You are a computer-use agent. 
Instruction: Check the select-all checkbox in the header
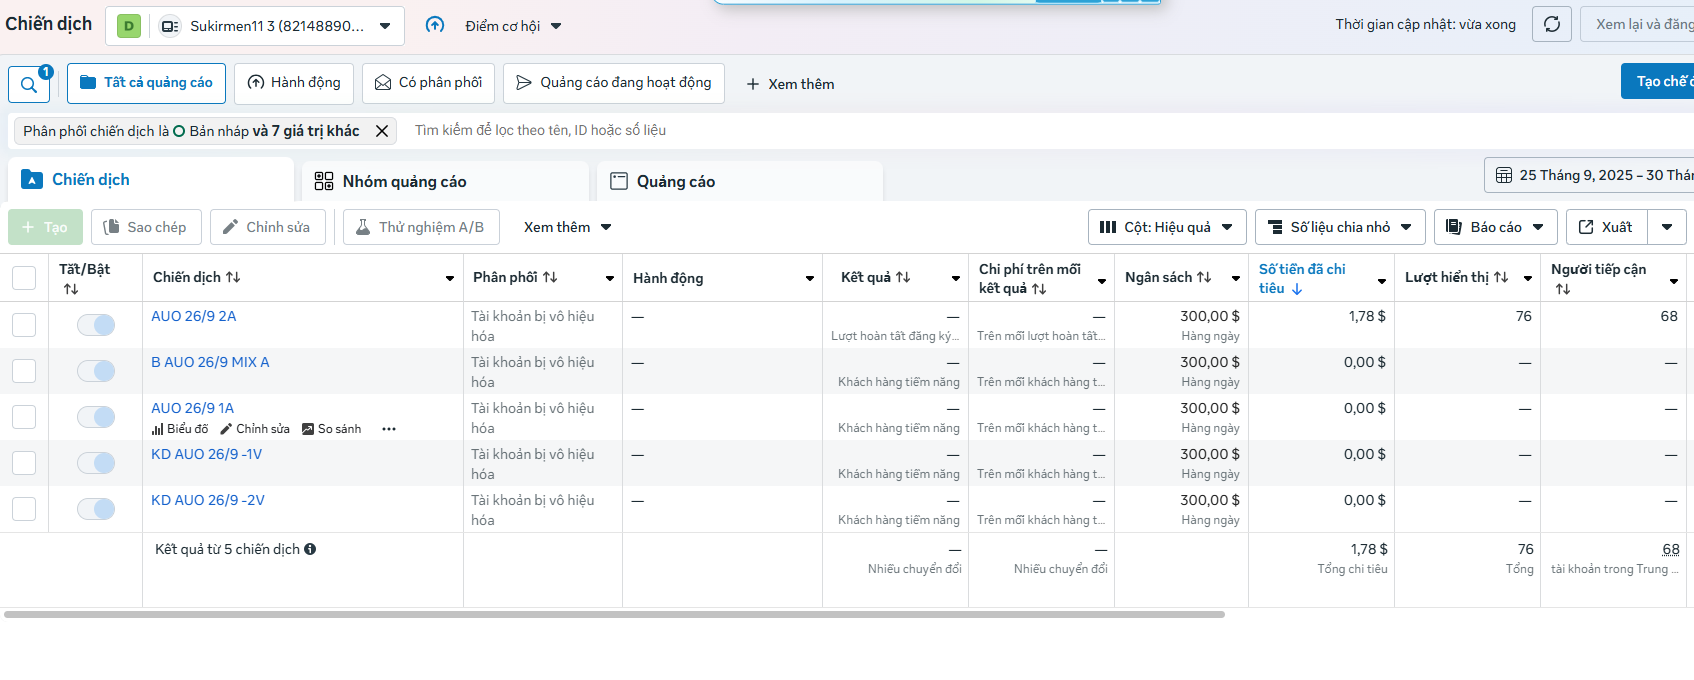coord(24,278)
